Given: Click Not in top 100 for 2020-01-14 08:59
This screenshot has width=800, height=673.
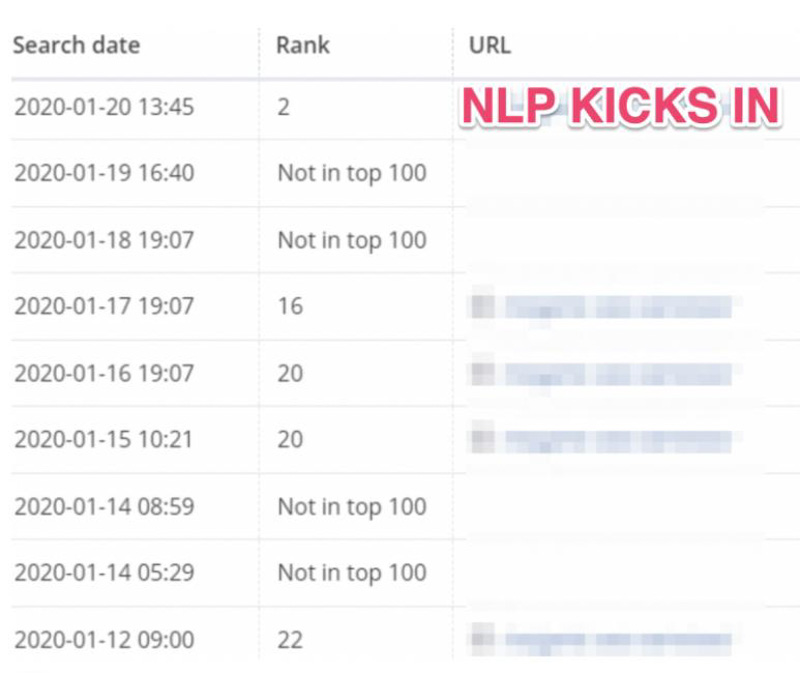Looking at the screenshot, I should pyautogui.click(x=352, y=507).
